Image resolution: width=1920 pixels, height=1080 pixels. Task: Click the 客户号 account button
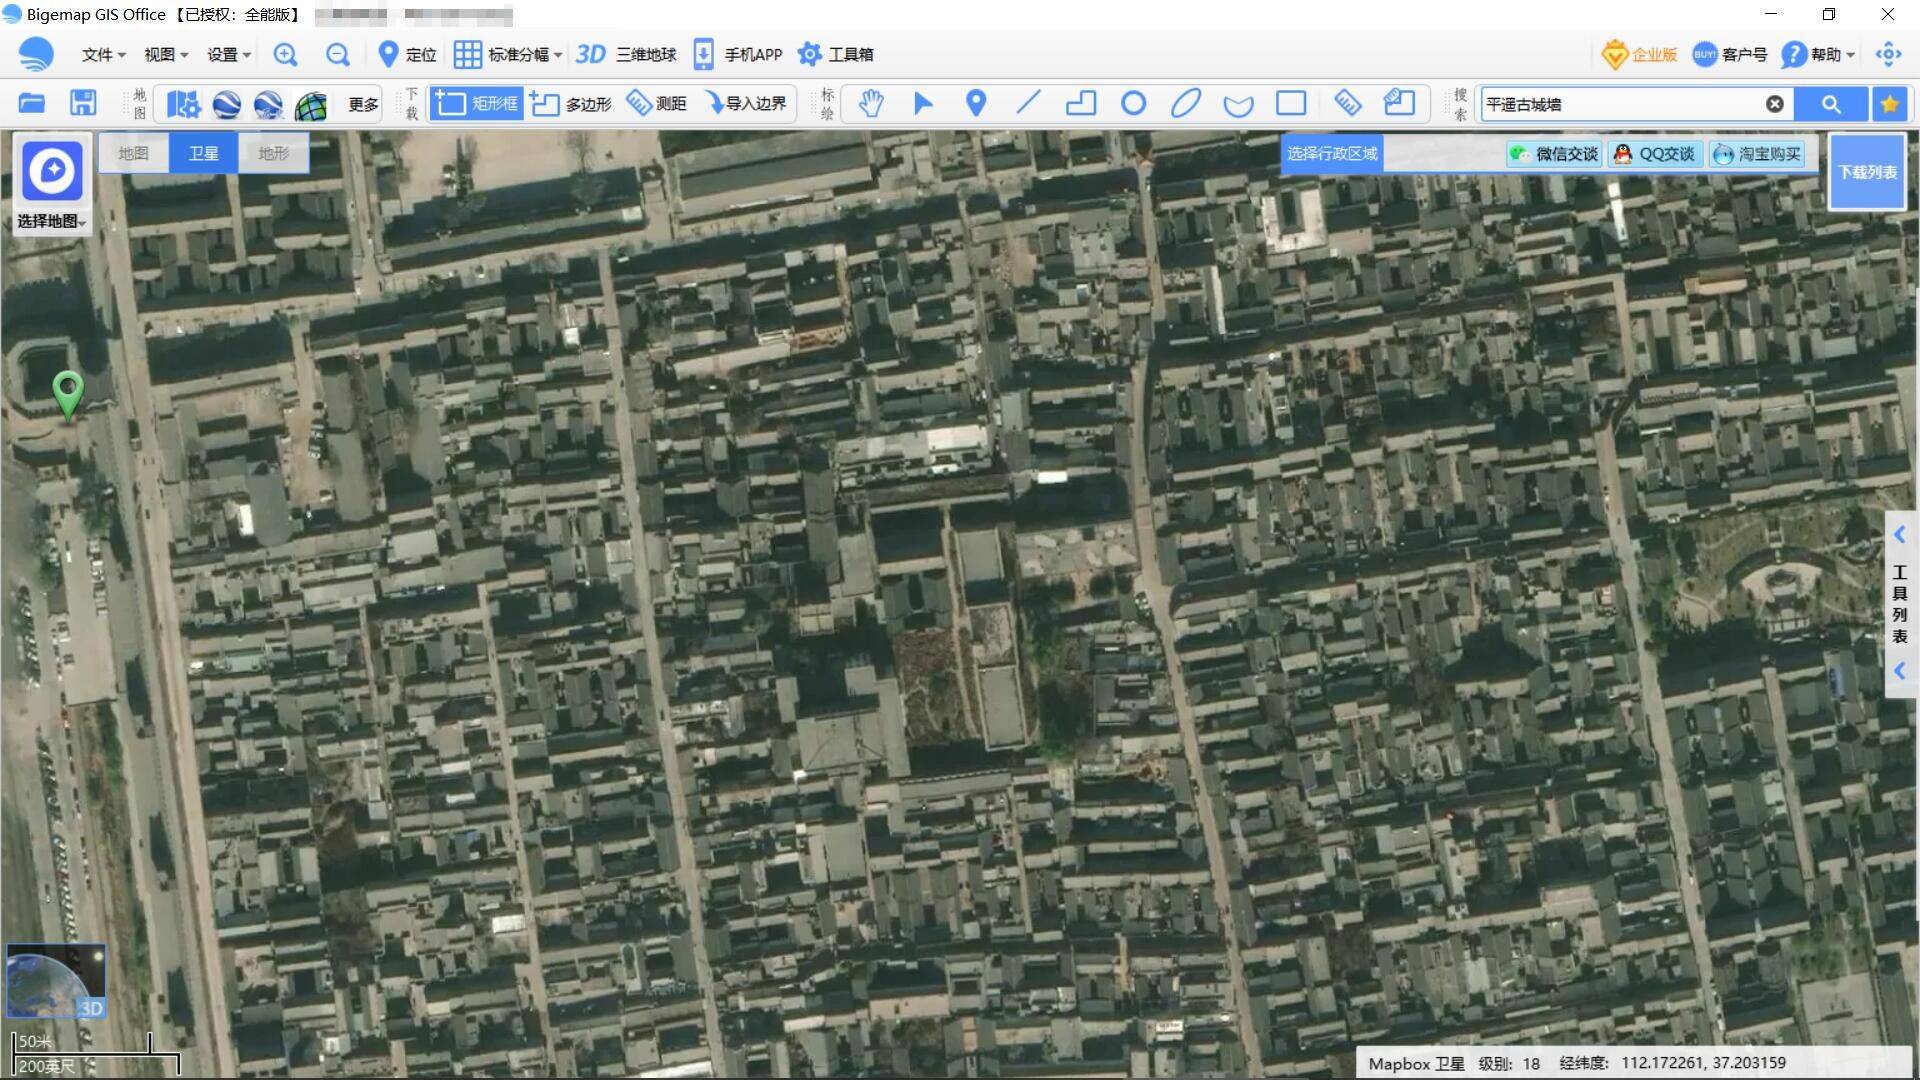[1730, 54]
